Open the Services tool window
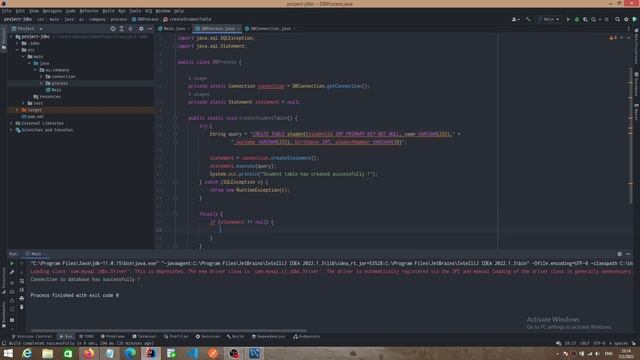Screen dimensions: 640x360 pyautogui.click(x=208, y=336)
